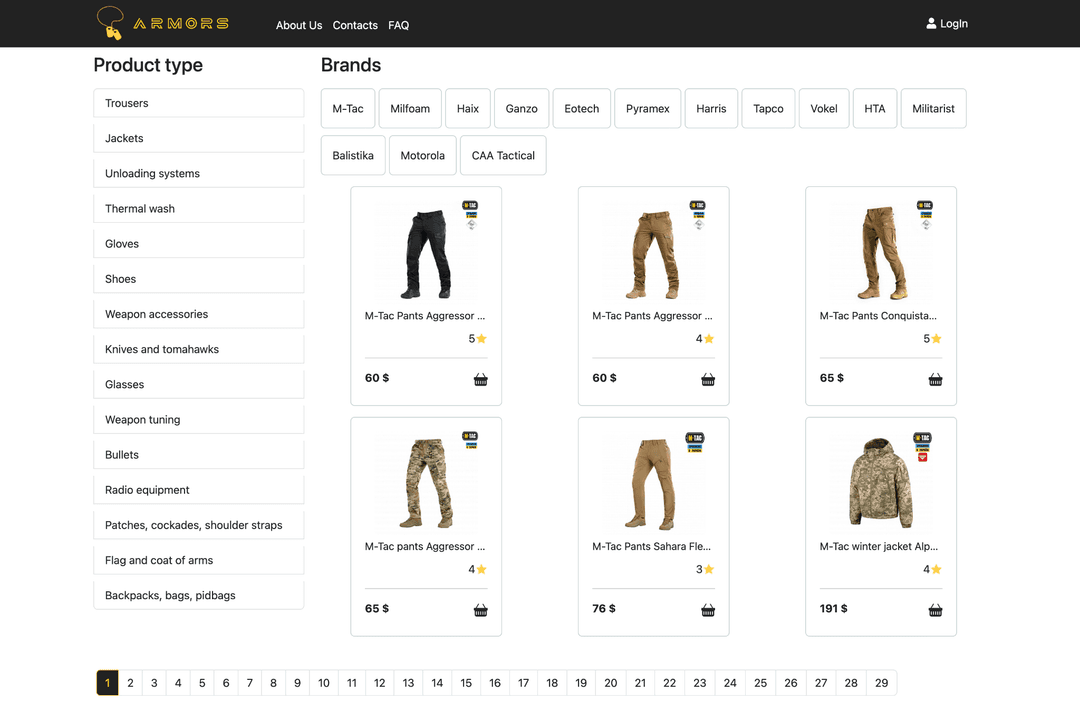Filter by Vokel brand
This screenshot has width=1080, height=728.
coord(824,108)
